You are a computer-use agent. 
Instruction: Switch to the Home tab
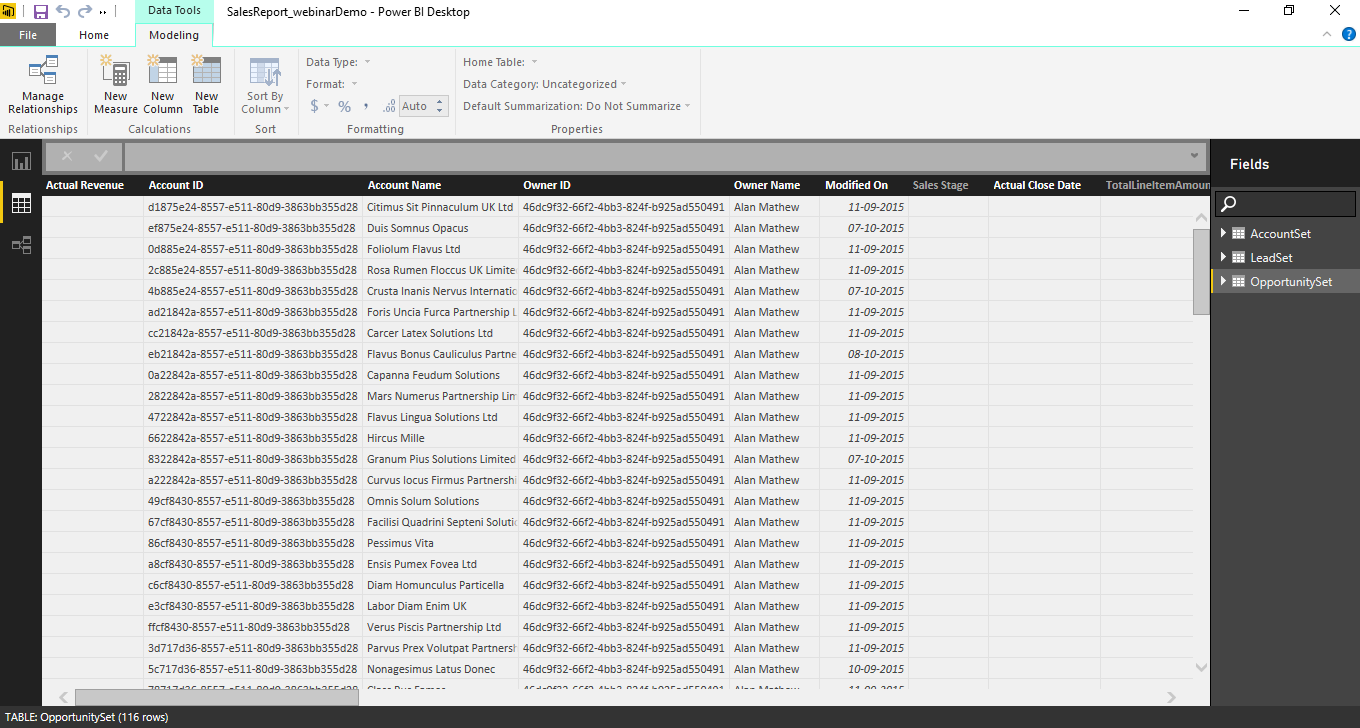[94, 35]
